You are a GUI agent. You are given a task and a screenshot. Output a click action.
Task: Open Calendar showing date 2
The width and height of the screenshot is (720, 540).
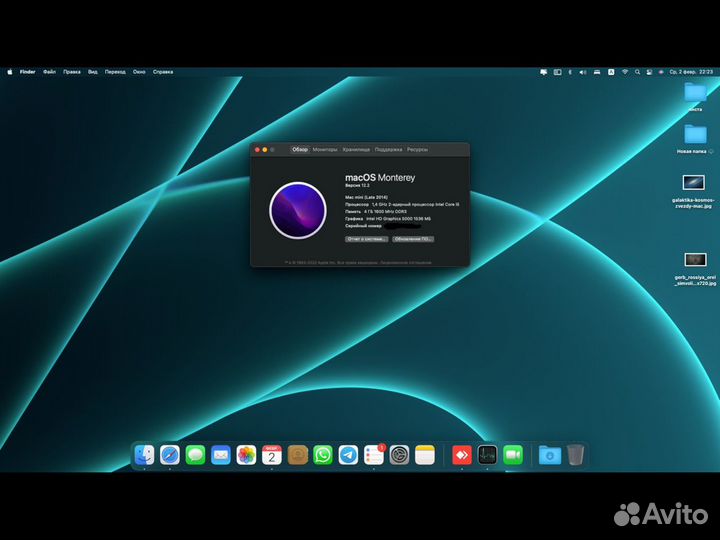(x=272, y=455)
